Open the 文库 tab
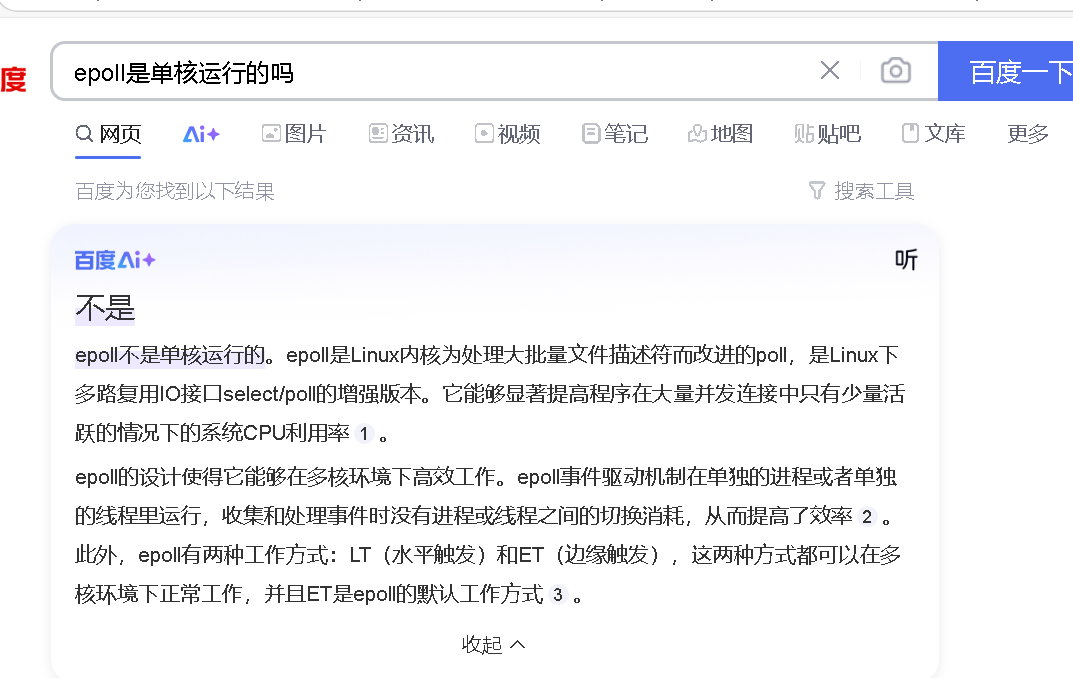 coord(933,133)
